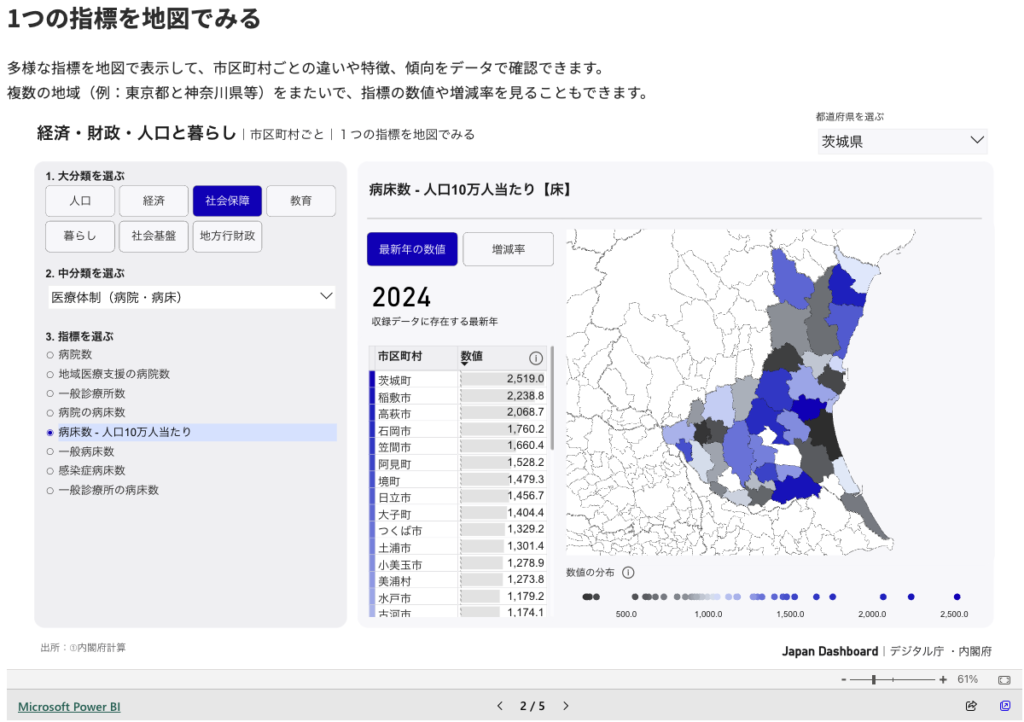
Task: Select the 一般病床数 indicator option
Action: (x=85, y=451)
